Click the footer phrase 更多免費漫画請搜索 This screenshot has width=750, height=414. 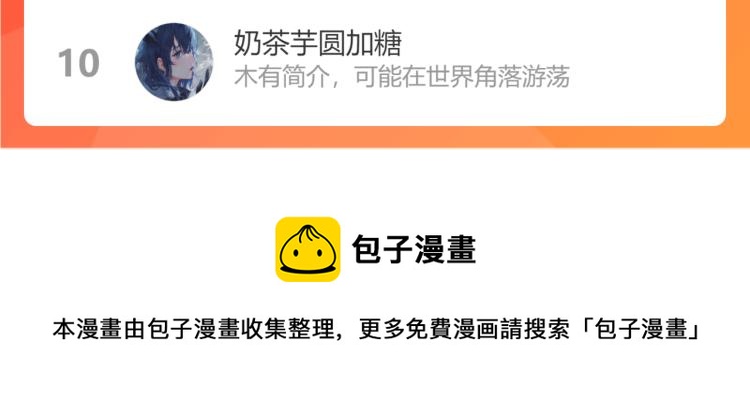[464, 329]
